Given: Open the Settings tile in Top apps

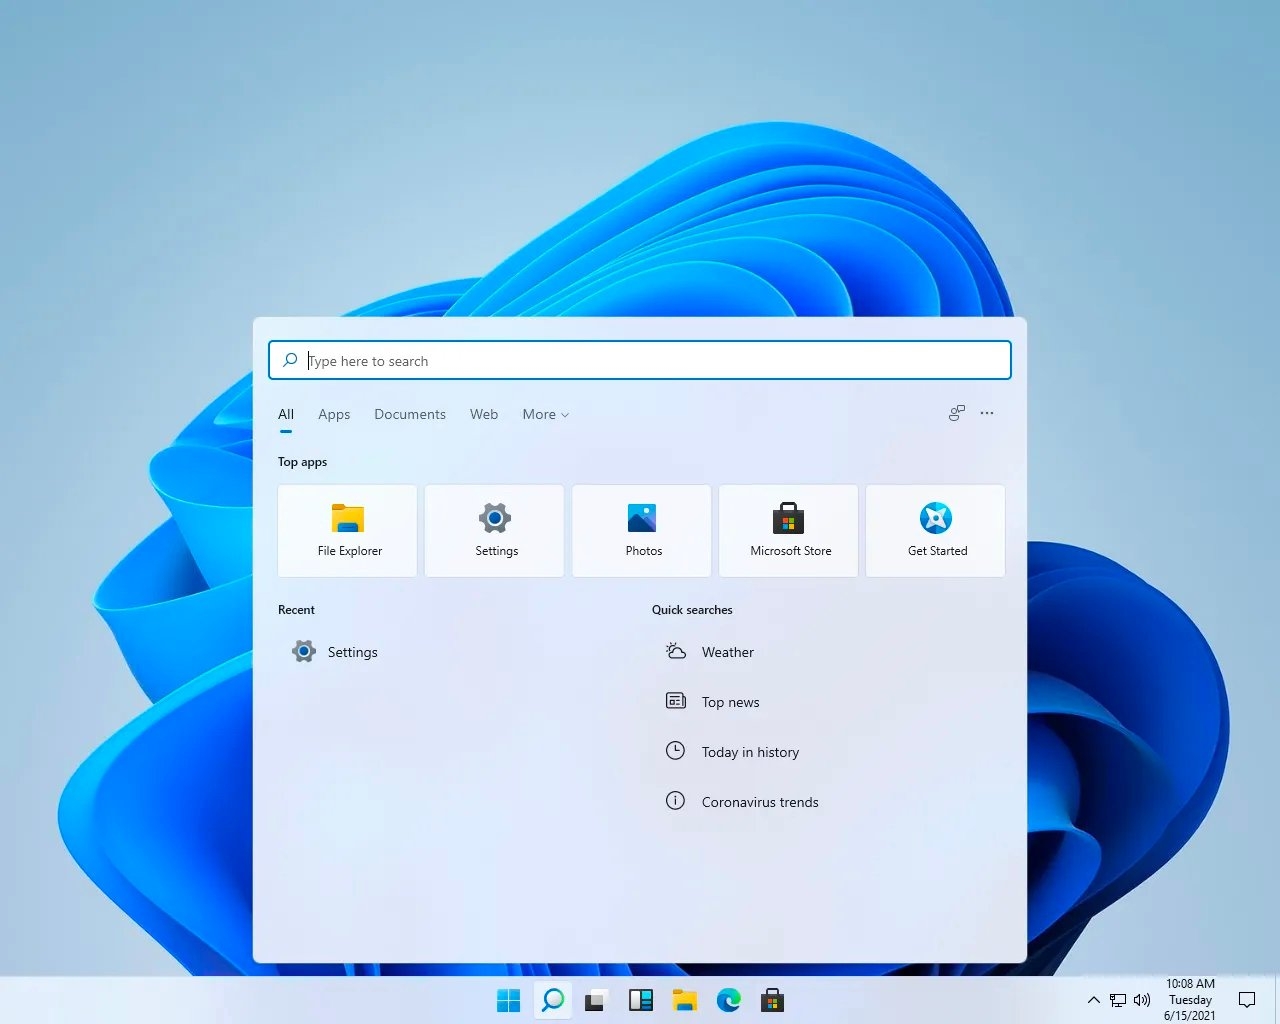Looking at the screenshot, I should (494, 531).
